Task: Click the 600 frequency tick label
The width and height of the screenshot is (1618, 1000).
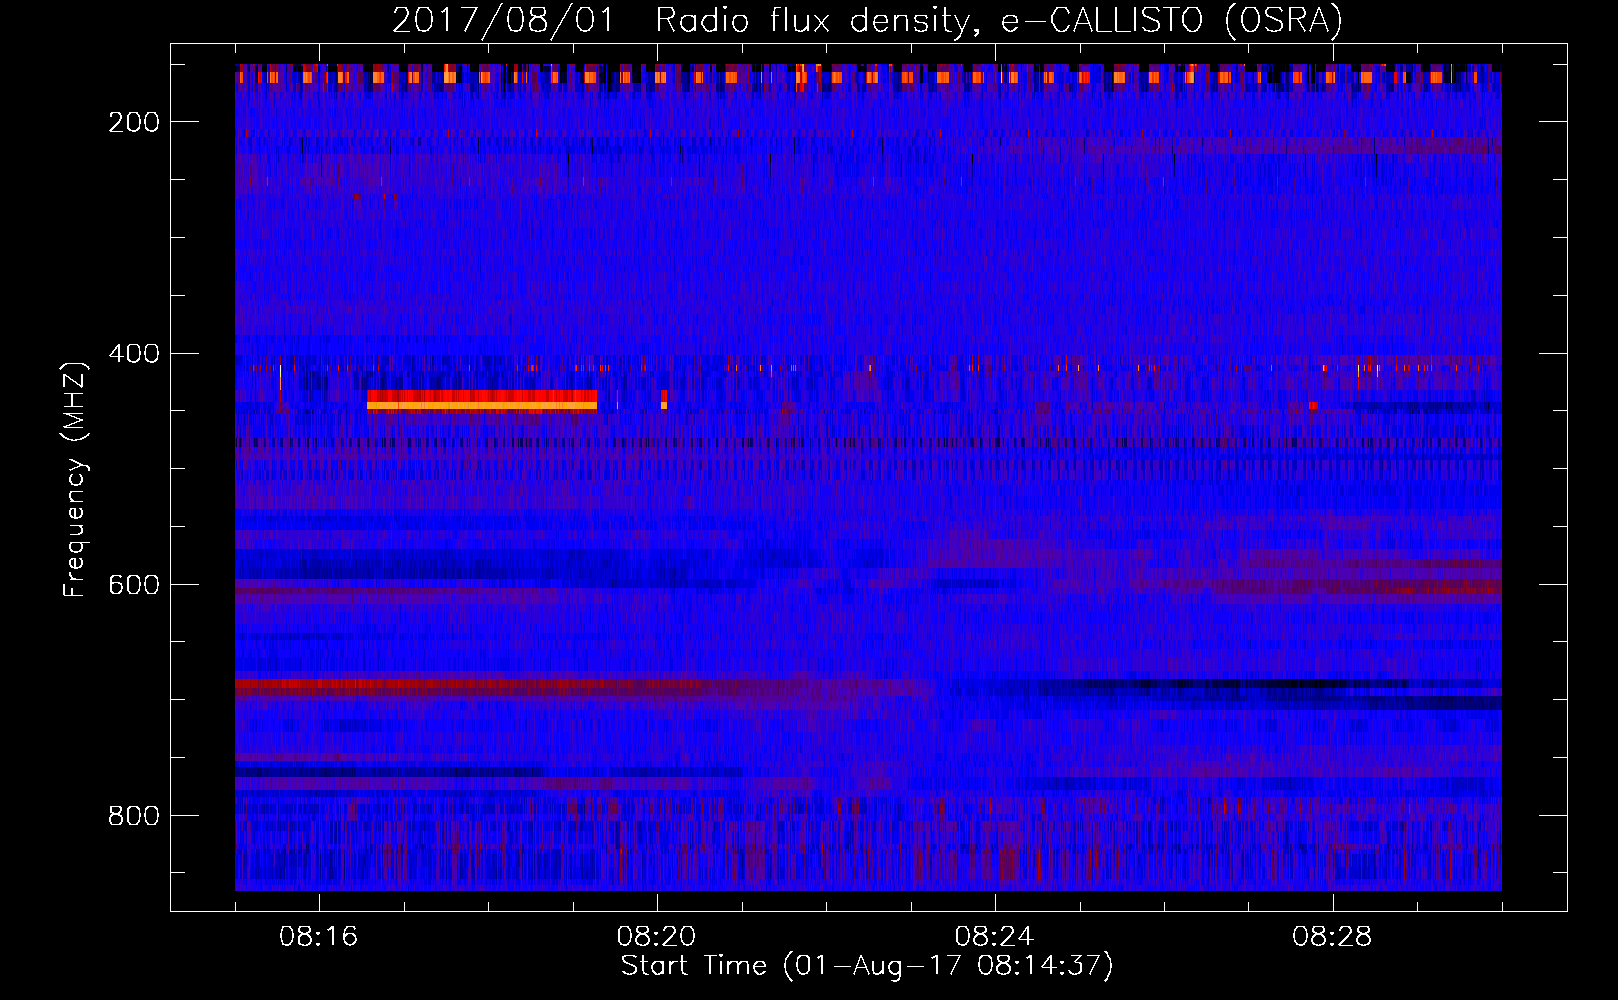Action: [x=134, y=585]
